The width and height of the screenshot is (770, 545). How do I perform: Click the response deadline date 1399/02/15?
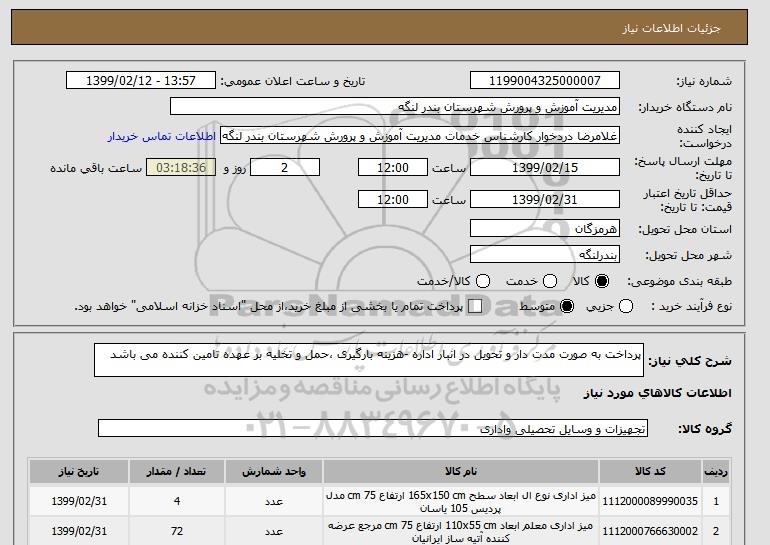[545, 167]
